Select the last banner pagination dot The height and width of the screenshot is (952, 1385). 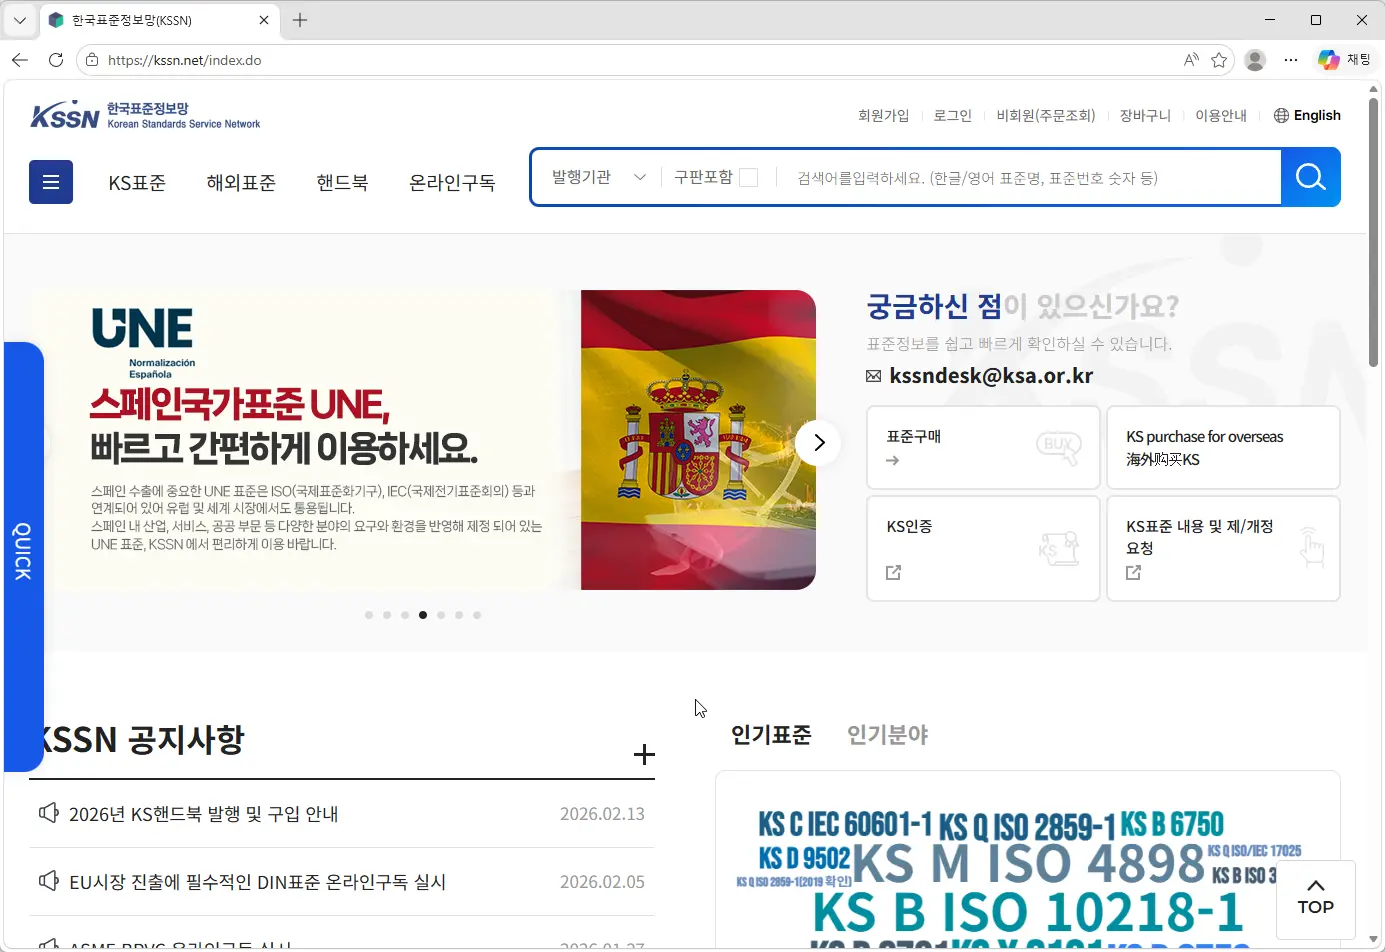(477, 615)
